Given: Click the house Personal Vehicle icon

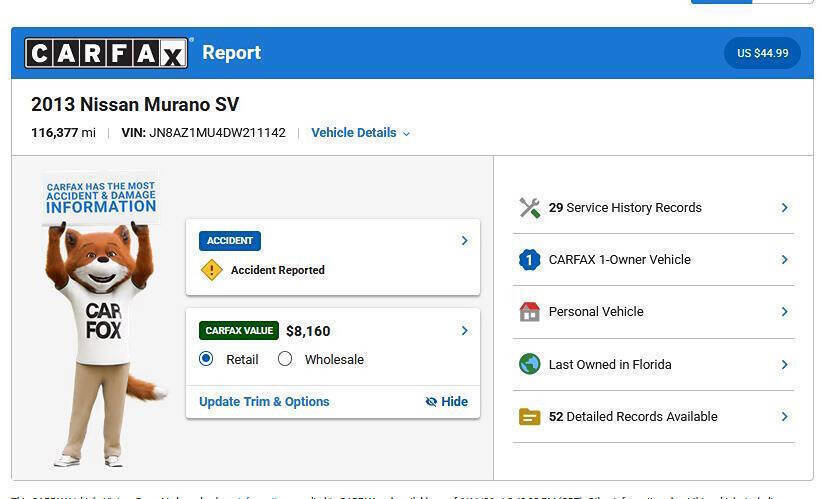Looking at the screenshot, I should [x=530, y=312].
